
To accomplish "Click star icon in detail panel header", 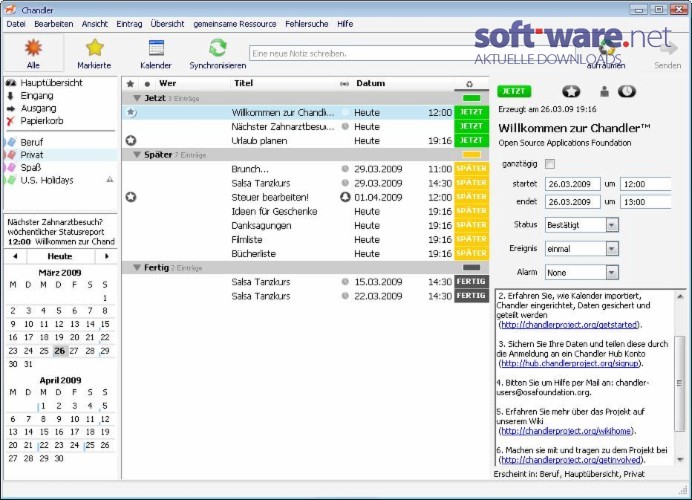I will click(571, 91).
